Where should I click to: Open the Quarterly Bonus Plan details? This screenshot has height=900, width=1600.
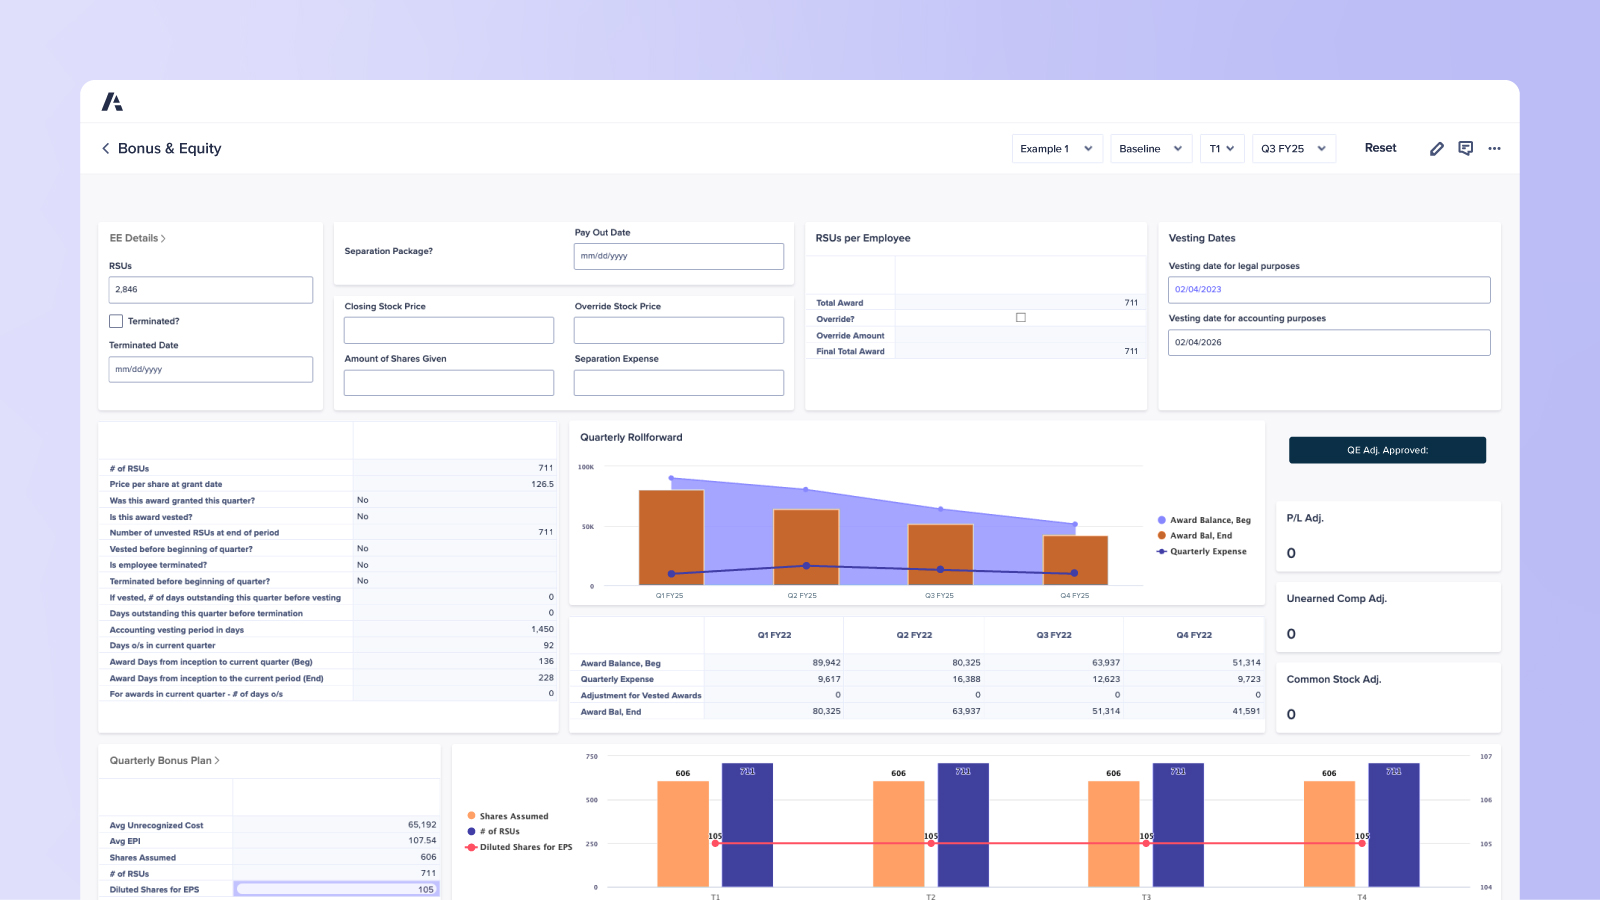tap(219, 760)
